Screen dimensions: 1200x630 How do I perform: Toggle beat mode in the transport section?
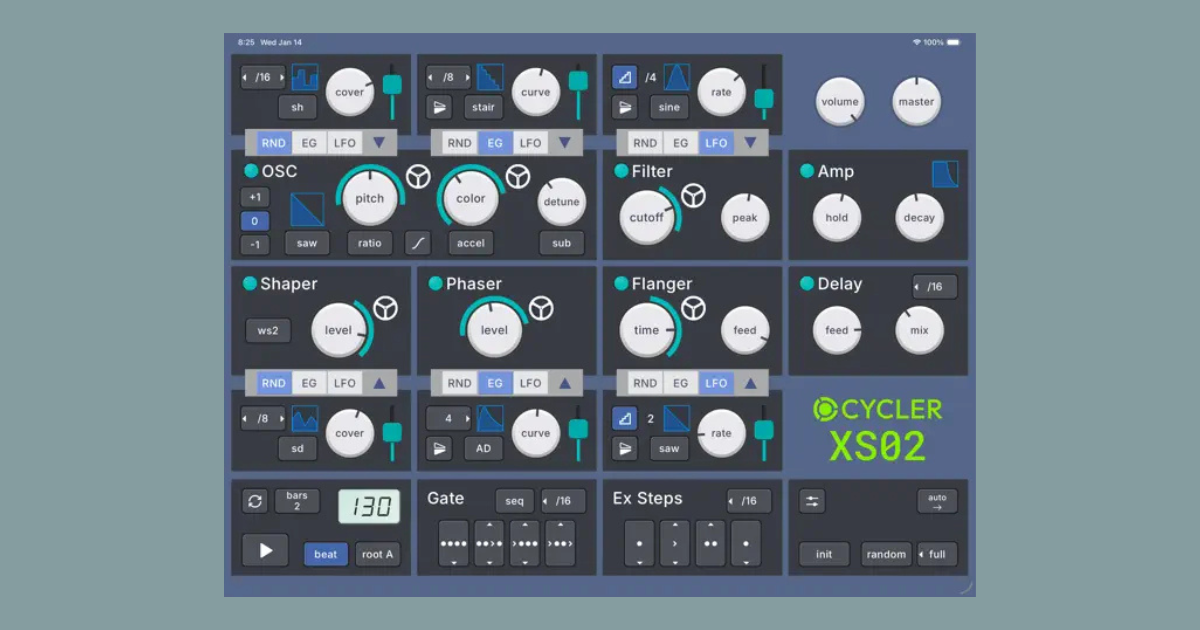point(325,554)
